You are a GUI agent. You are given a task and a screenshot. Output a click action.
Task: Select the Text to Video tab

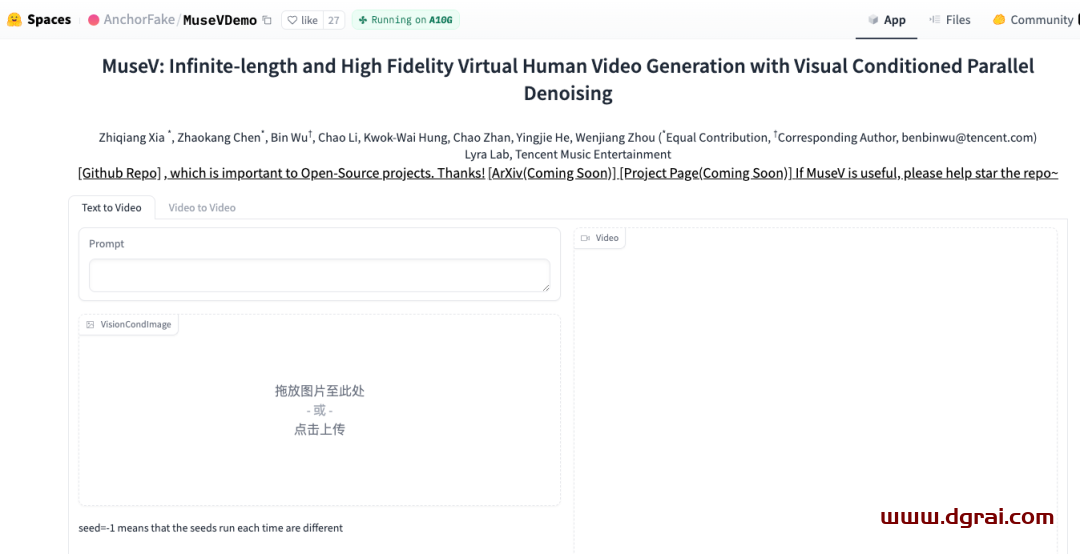tap(112, 207)
